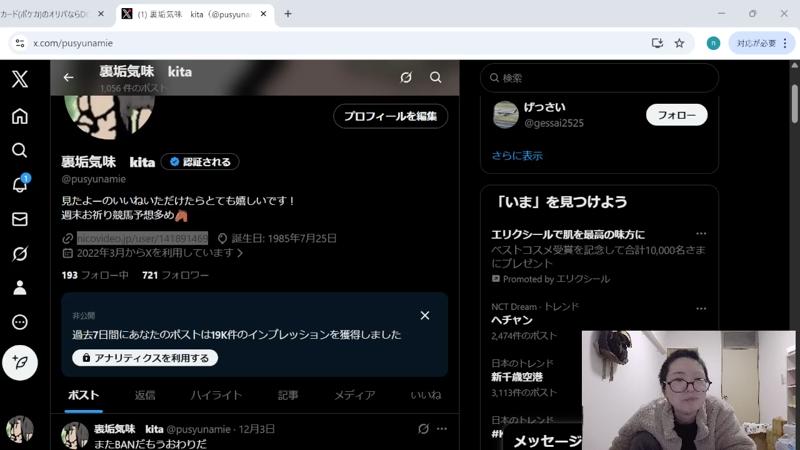Screen dimensions: 800x450
Task: Click the X logo in the sidebar
Action: pyautogui.click(x=20, y=79)
